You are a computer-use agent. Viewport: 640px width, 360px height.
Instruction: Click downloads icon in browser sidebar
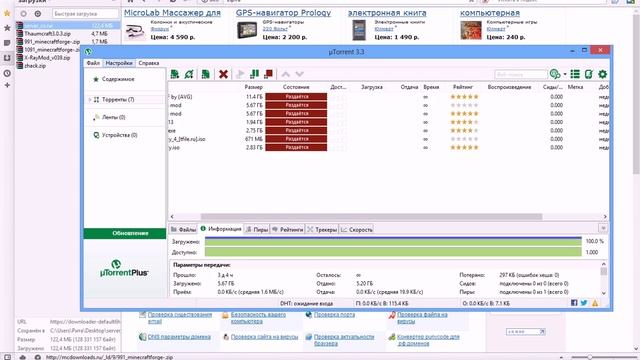click(x=7, y=58)
